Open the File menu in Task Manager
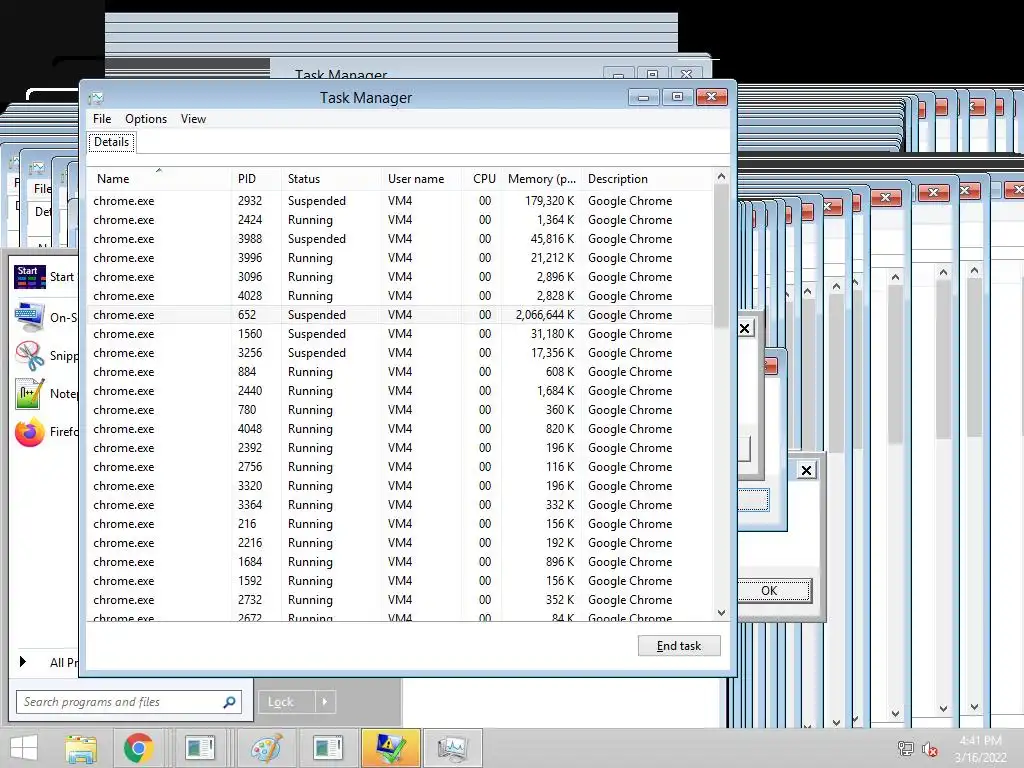Screen dimensions: 1024x768 pyautogui.click(x=102, y=119)
